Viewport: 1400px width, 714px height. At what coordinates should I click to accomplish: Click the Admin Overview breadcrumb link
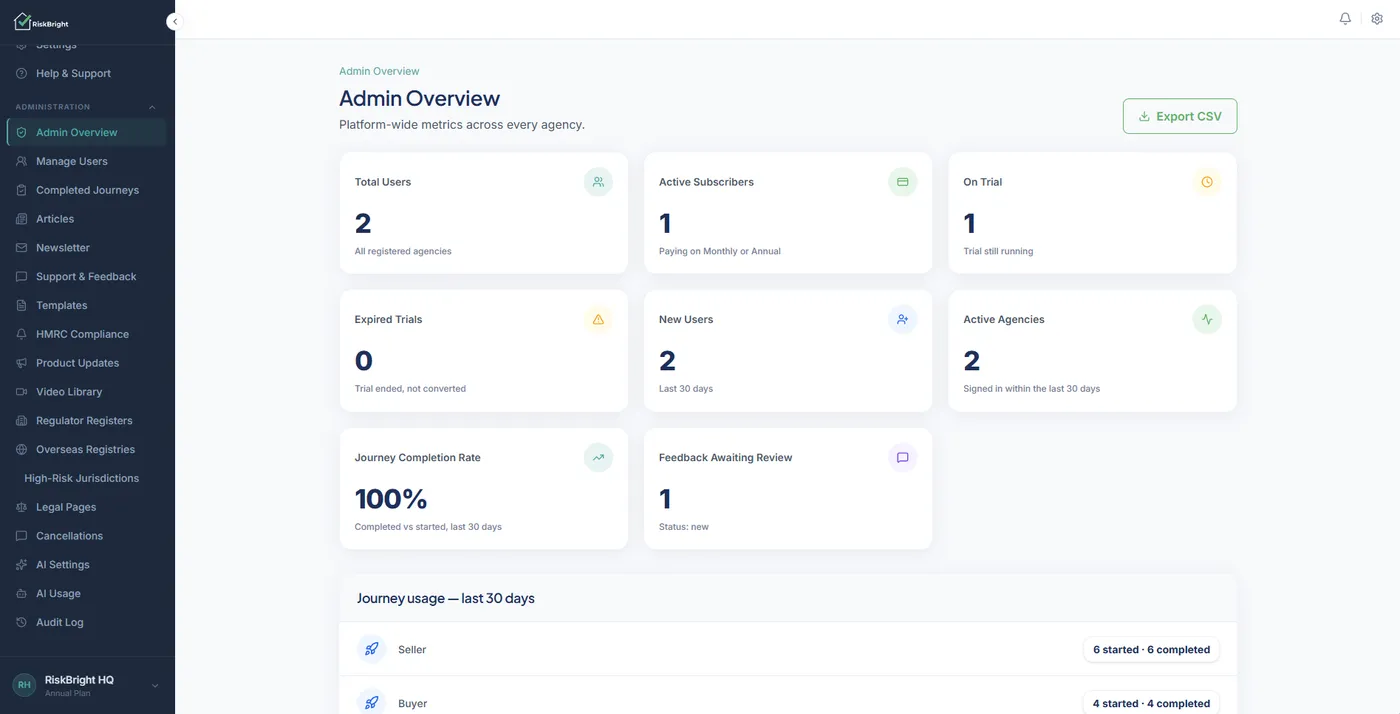(379, 71)
